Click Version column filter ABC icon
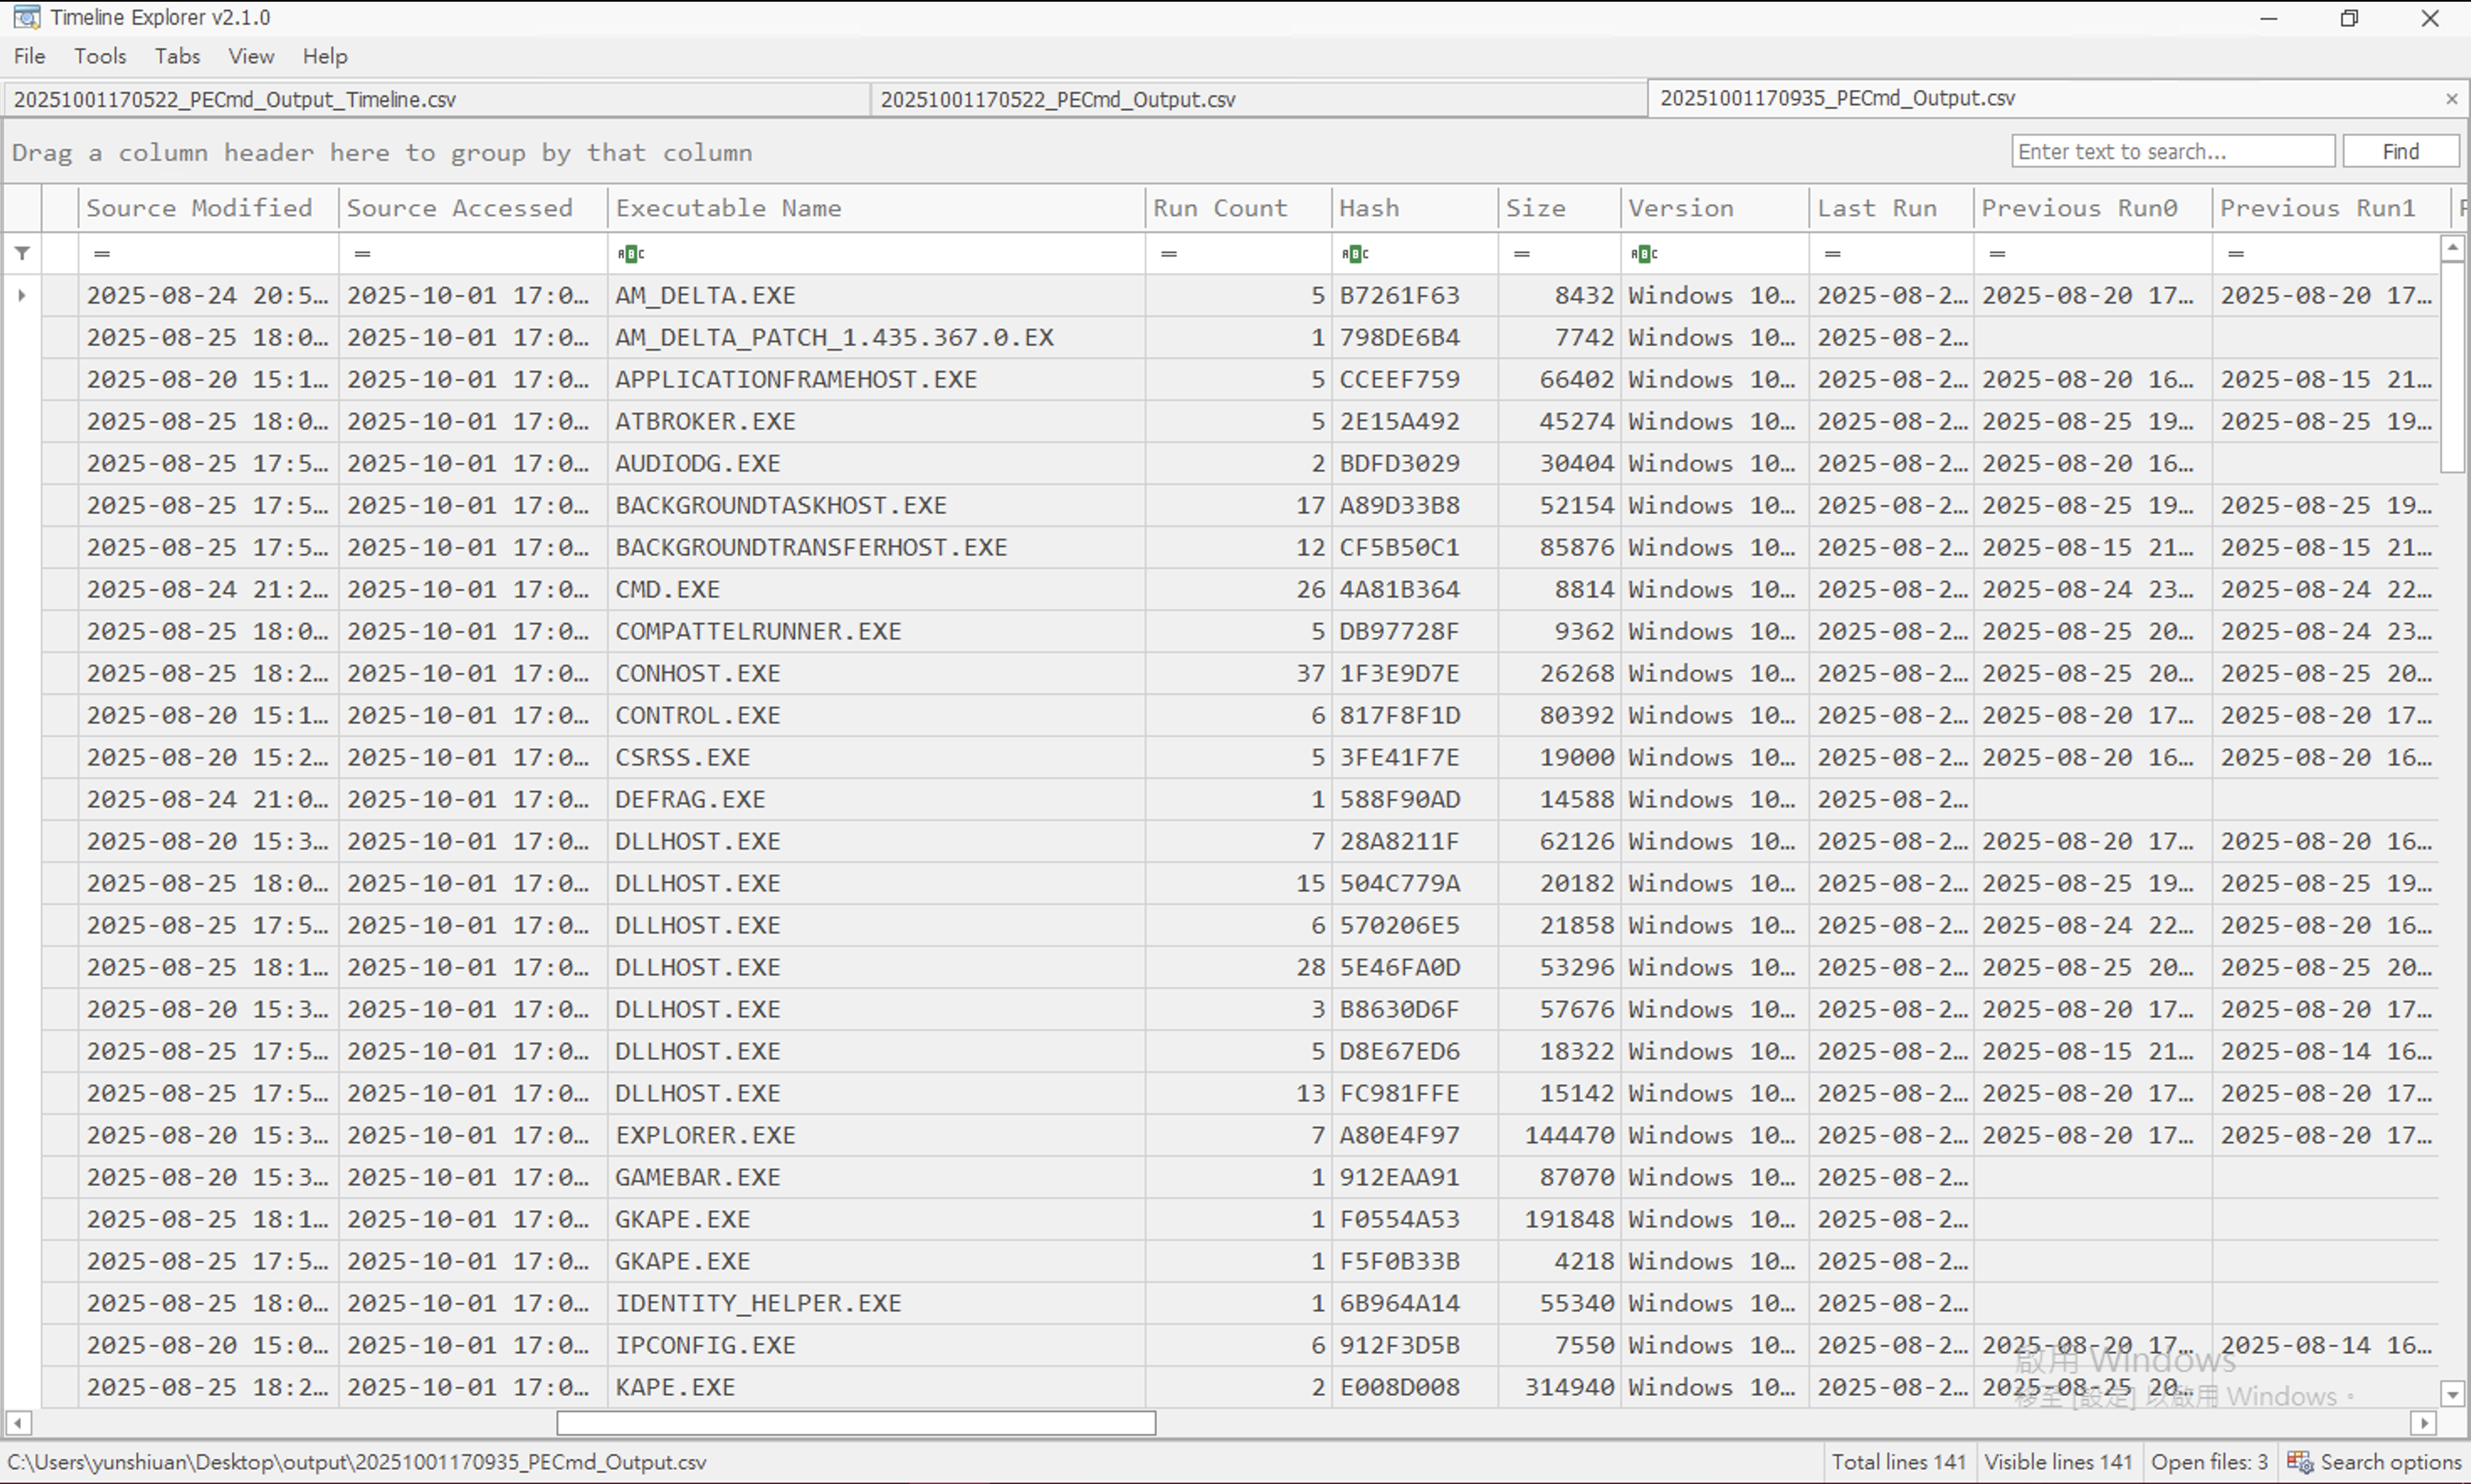Image resolution: width=2471 pixels, height=1484 pixels. coord(1644,254)
